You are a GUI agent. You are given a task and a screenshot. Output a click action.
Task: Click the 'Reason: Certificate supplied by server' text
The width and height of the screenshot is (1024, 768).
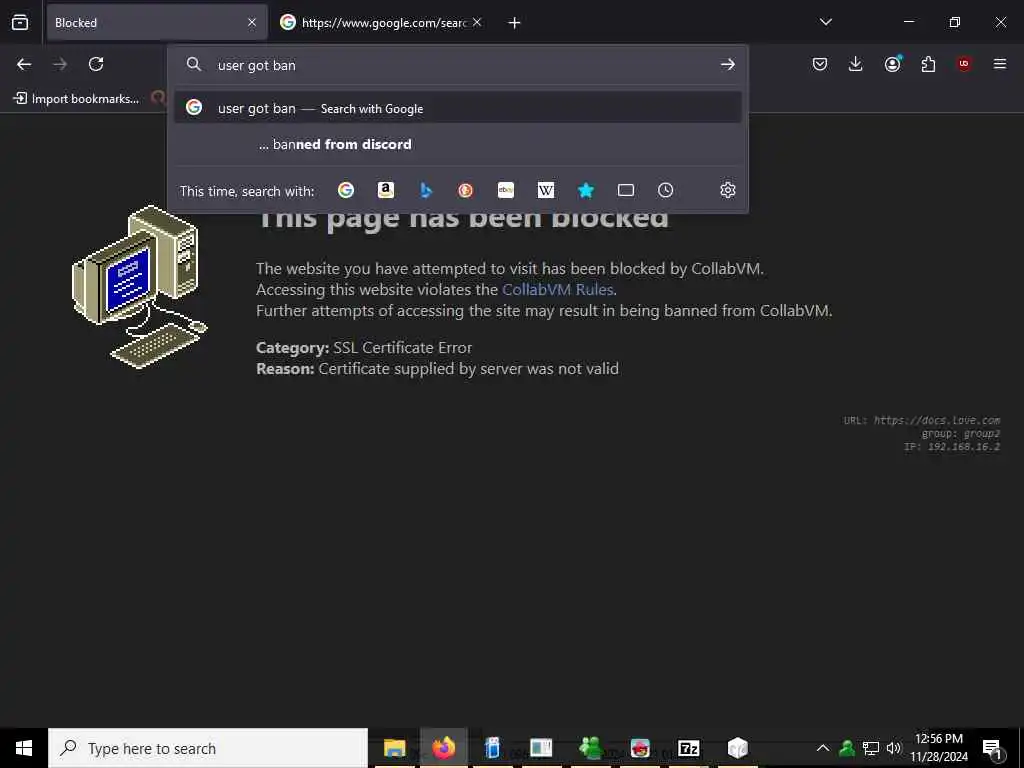tap(437, 368)
